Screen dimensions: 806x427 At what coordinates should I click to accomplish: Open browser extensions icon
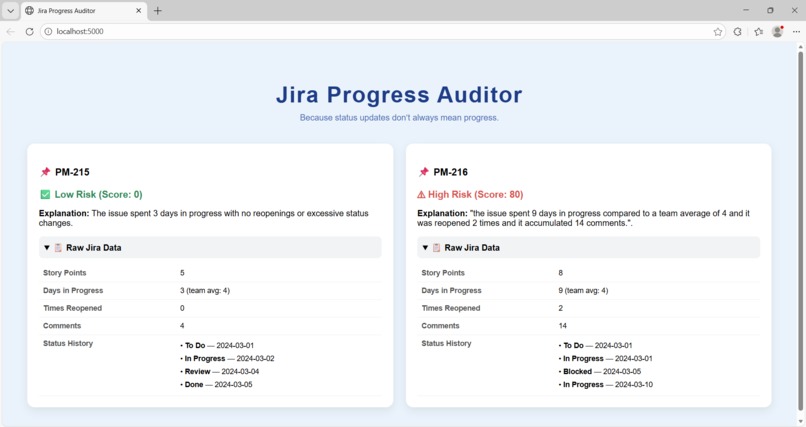pyautogui.click(x=738, y=32)
